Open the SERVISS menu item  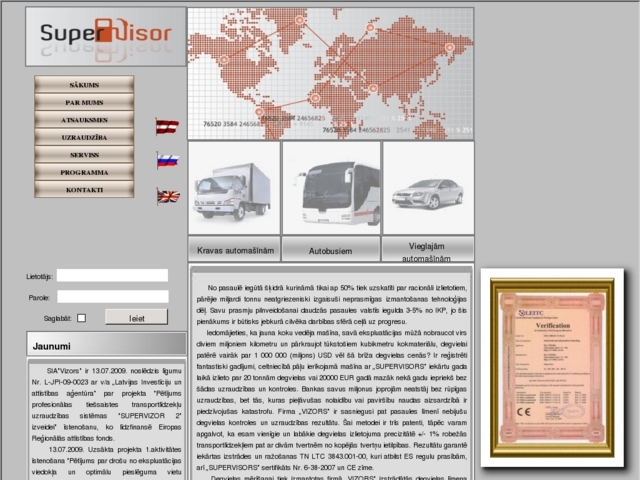tap(84, 155)
